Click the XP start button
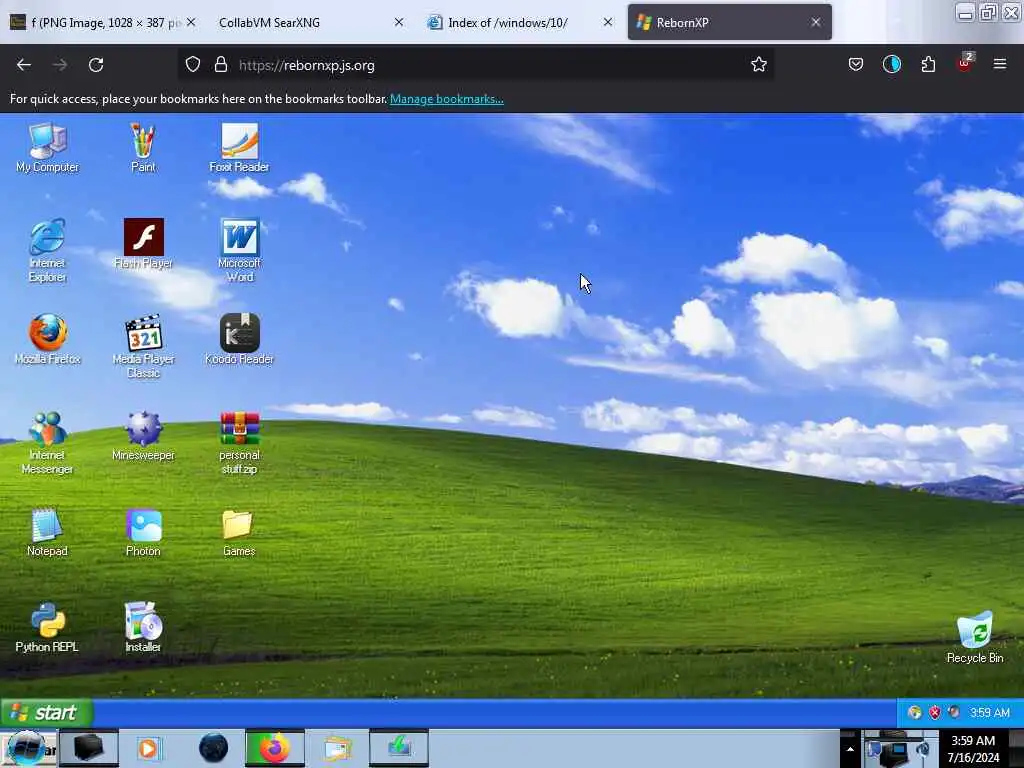1024x768 pixels. pyautogui.click(x=46, y=712)
